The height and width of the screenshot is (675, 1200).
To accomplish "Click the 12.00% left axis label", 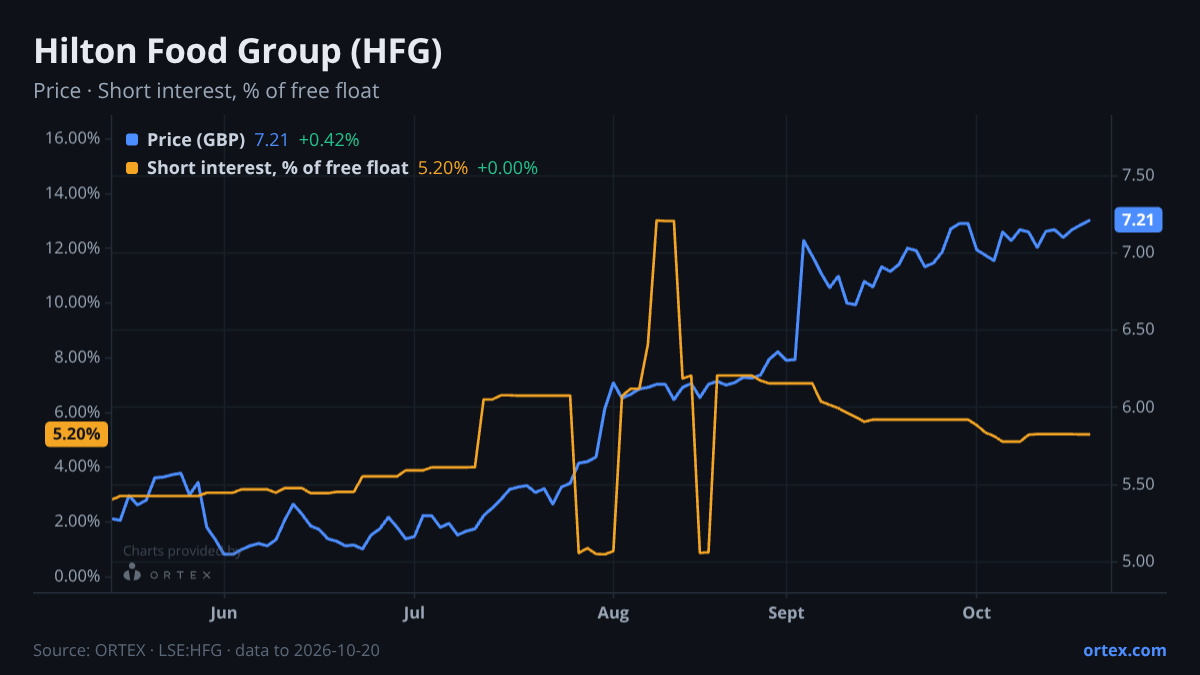I will [x=72, y=248].
